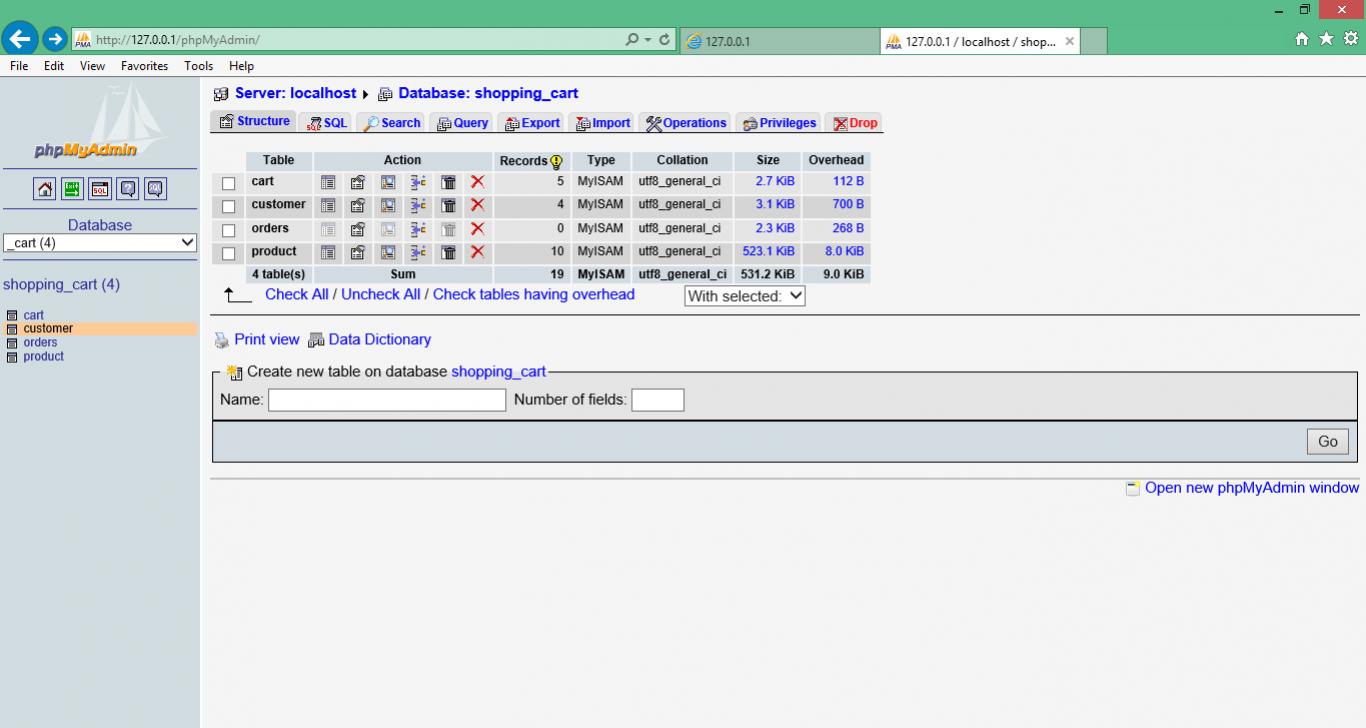Empty the product table trash icon
Viewport: 1366px width, 728px height.
[x=449, y=252]
